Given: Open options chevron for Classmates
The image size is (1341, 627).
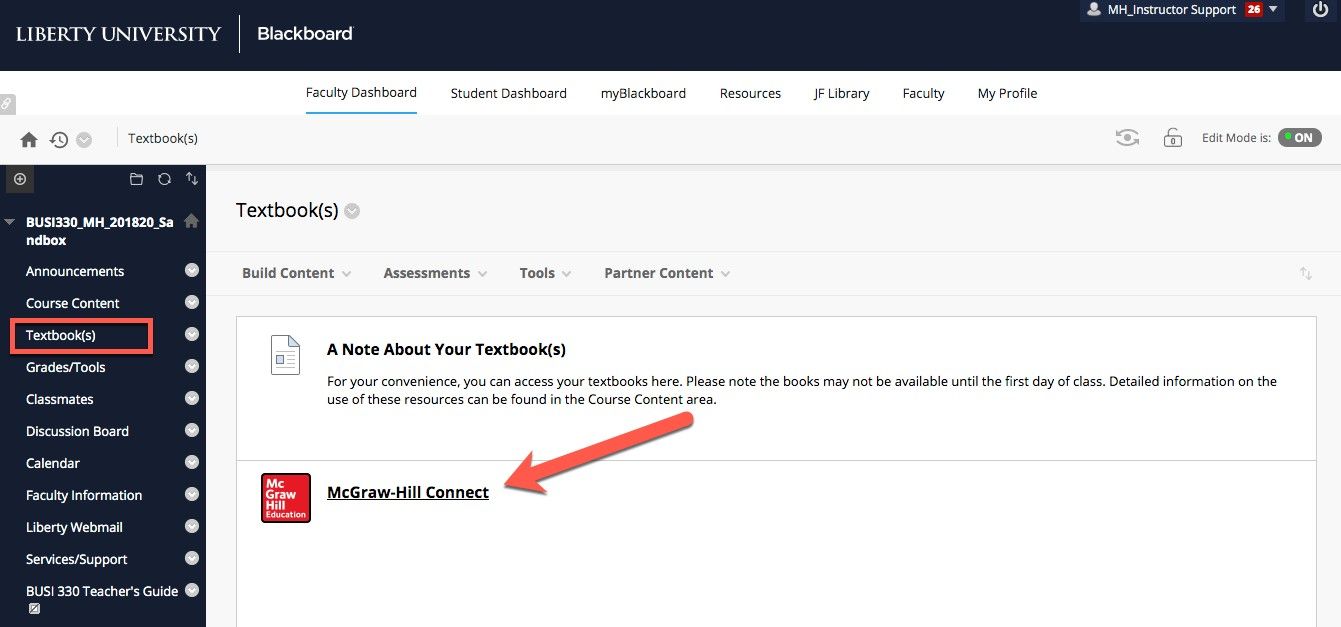Looking at the screenshot, I should point(192,398).
